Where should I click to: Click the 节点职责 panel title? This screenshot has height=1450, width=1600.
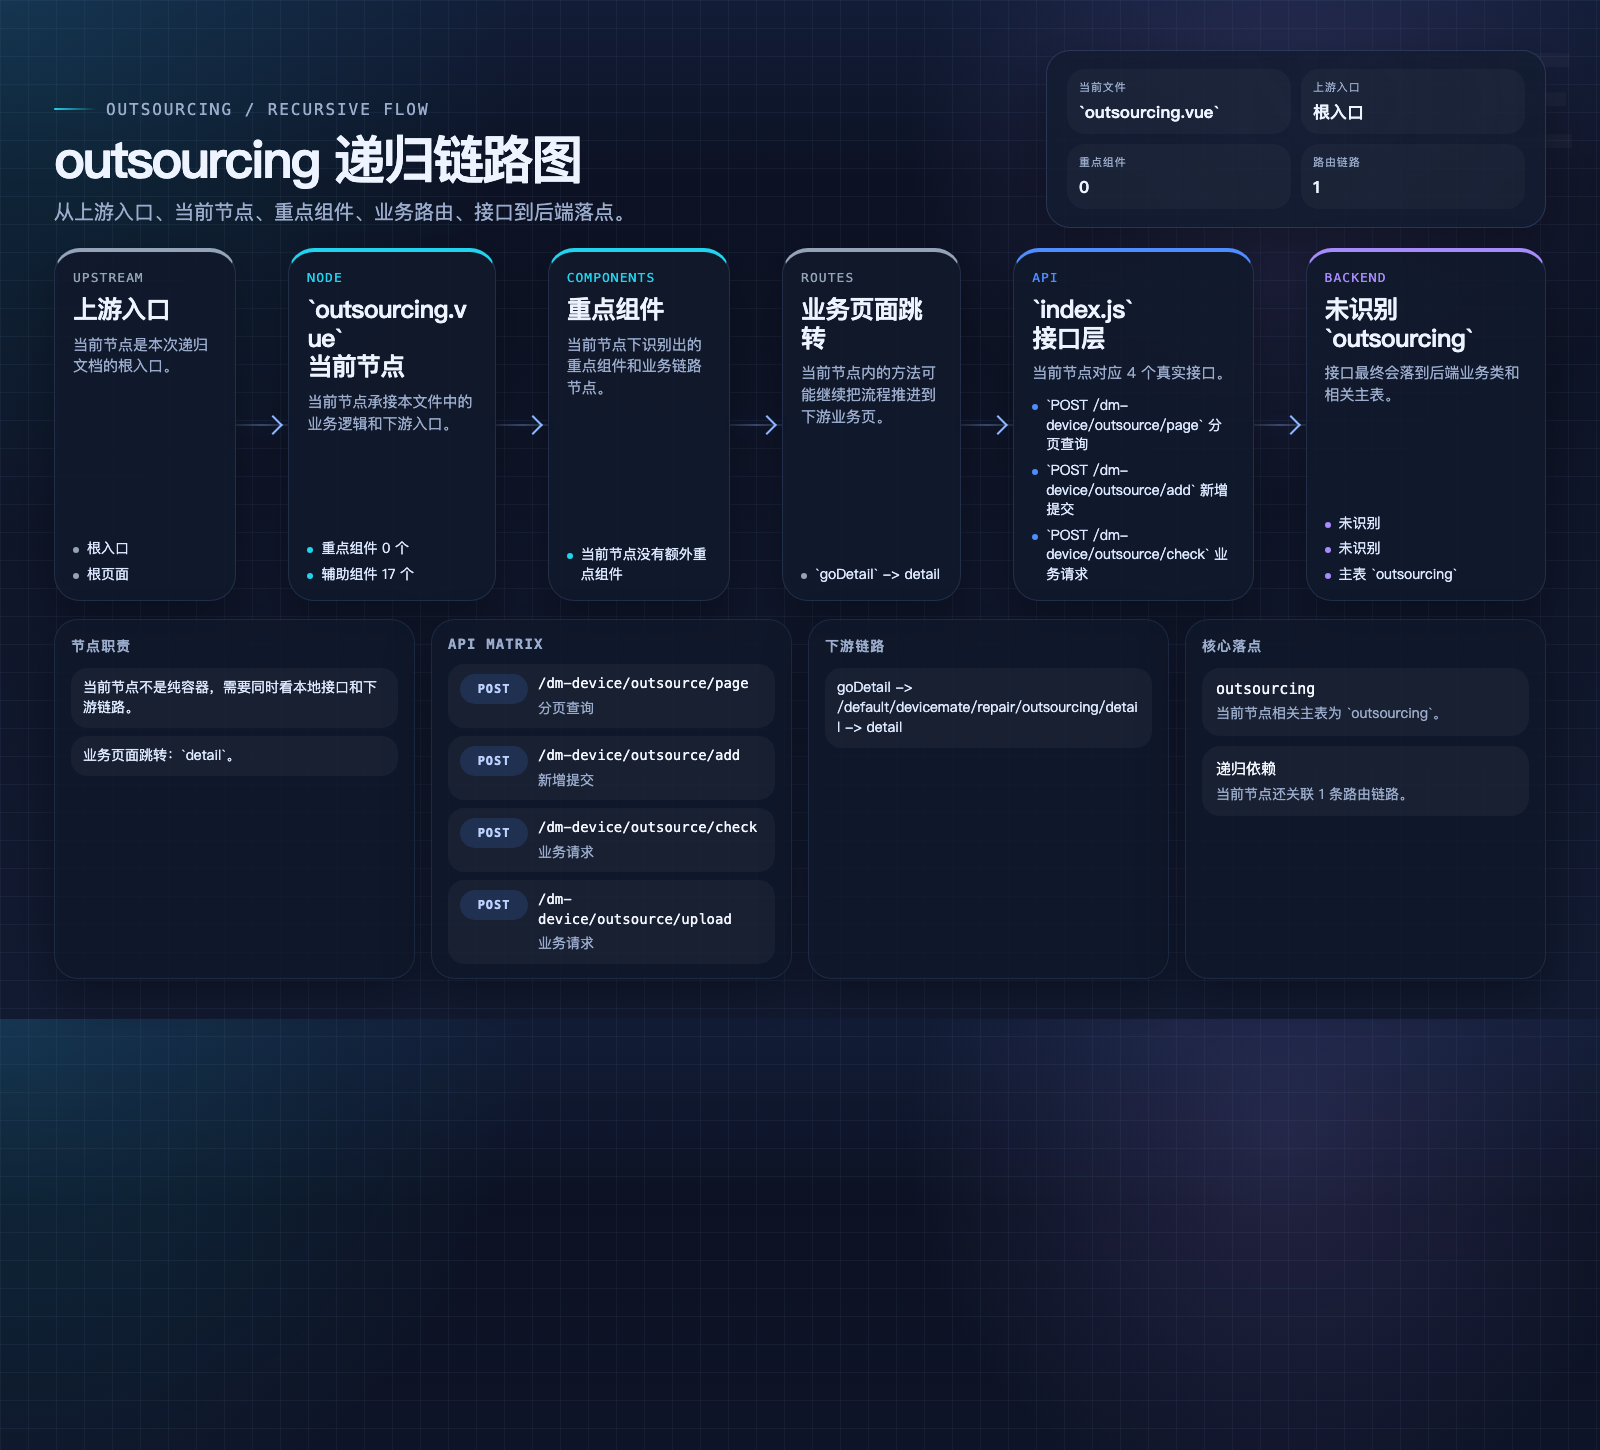coord(101,646)
